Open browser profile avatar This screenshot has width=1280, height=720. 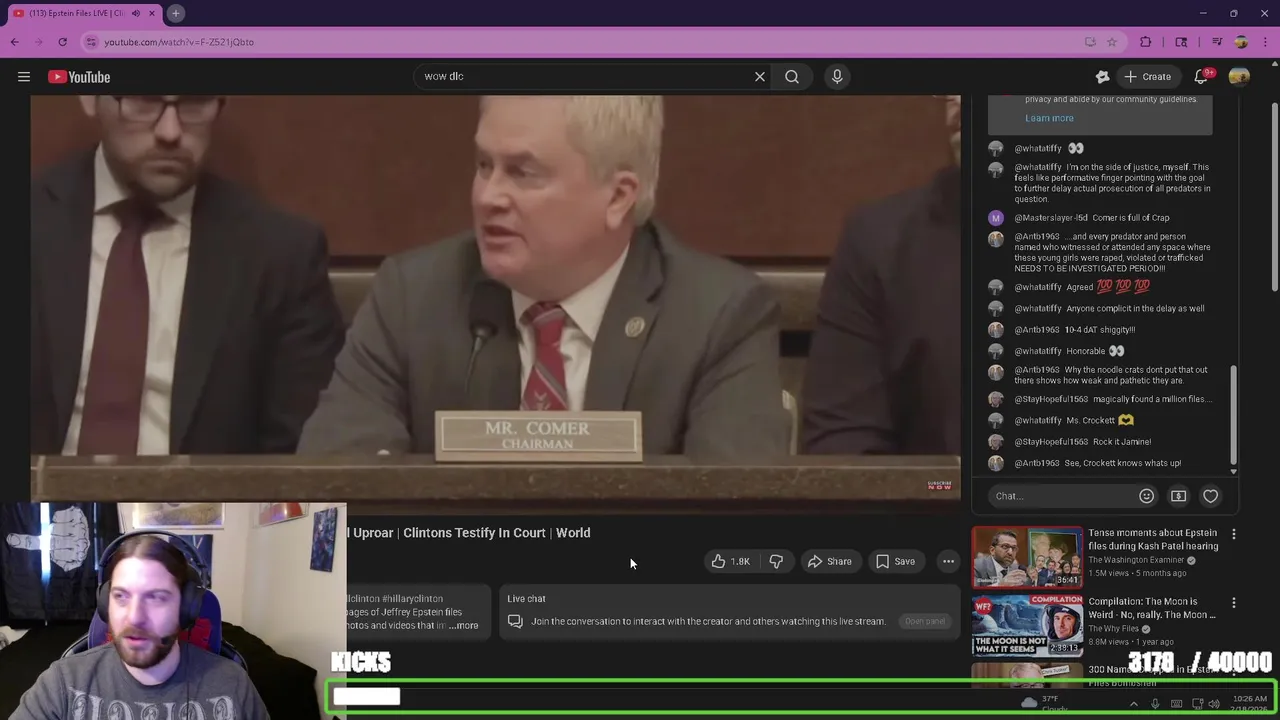(x=1241, y=42)
